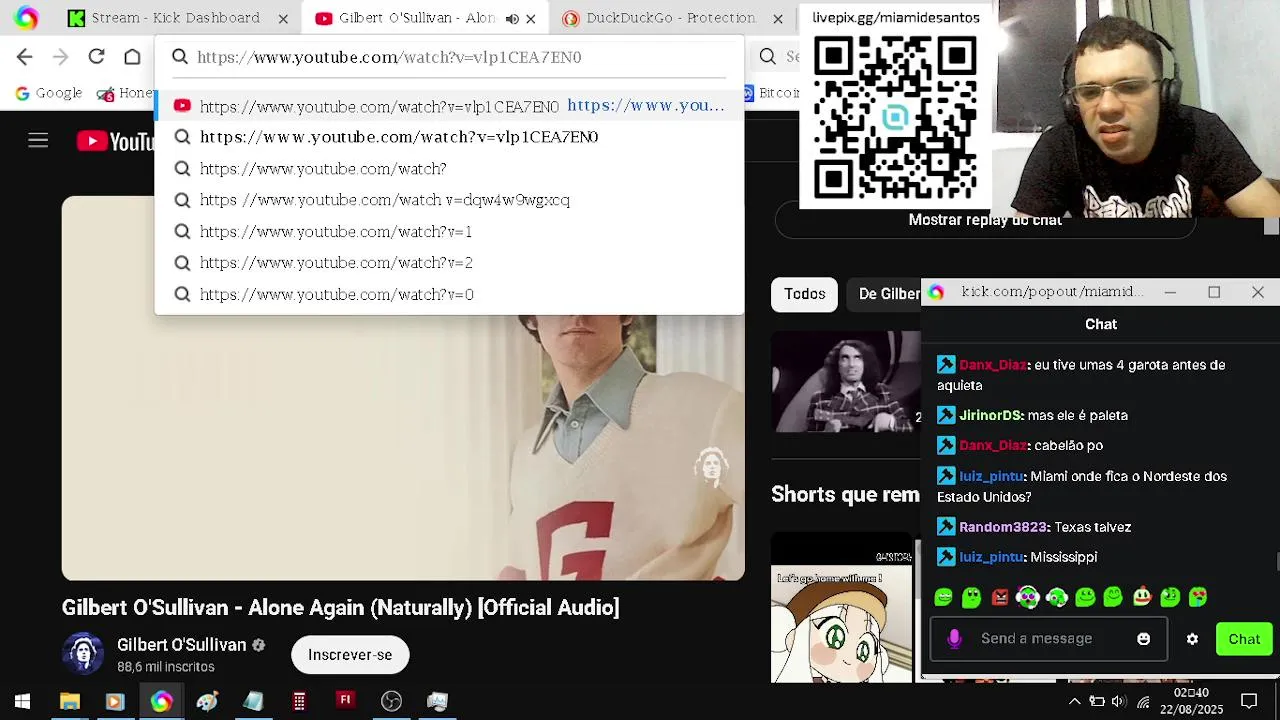Image resolution: width=1280 pixels, height=720 pixels.
Task: Open the recommended video thumbnail with man
Action: 846,381
